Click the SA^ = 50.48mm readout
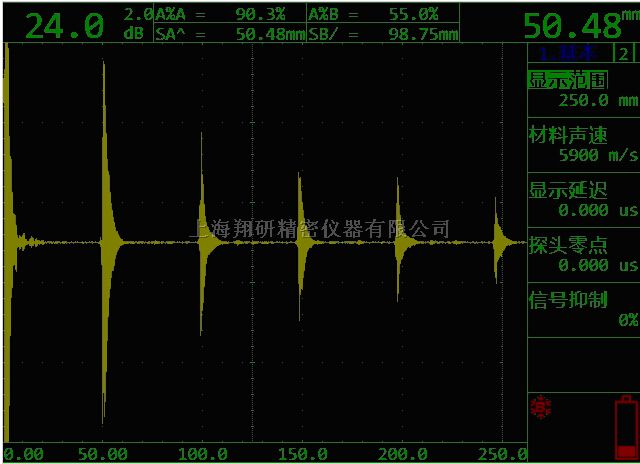This screenshot has width=640, height=464. click(230, 34)
